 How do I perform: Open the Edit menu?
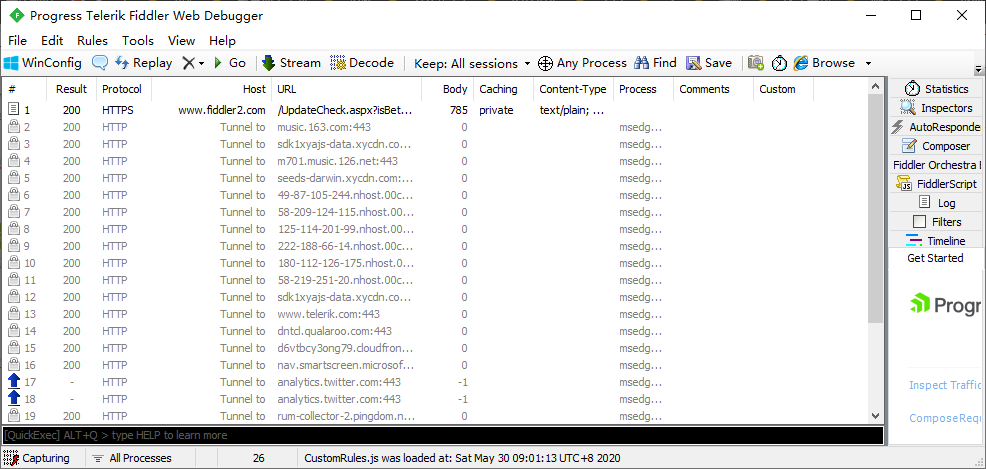(x=52, y=41)
